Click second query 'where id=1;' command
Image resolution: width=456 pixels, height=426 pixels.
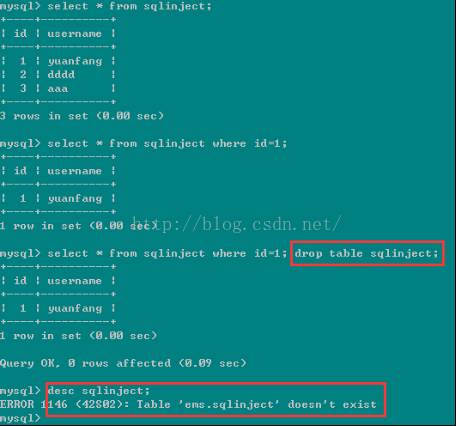pyautogui.click(x=143, y=144)
